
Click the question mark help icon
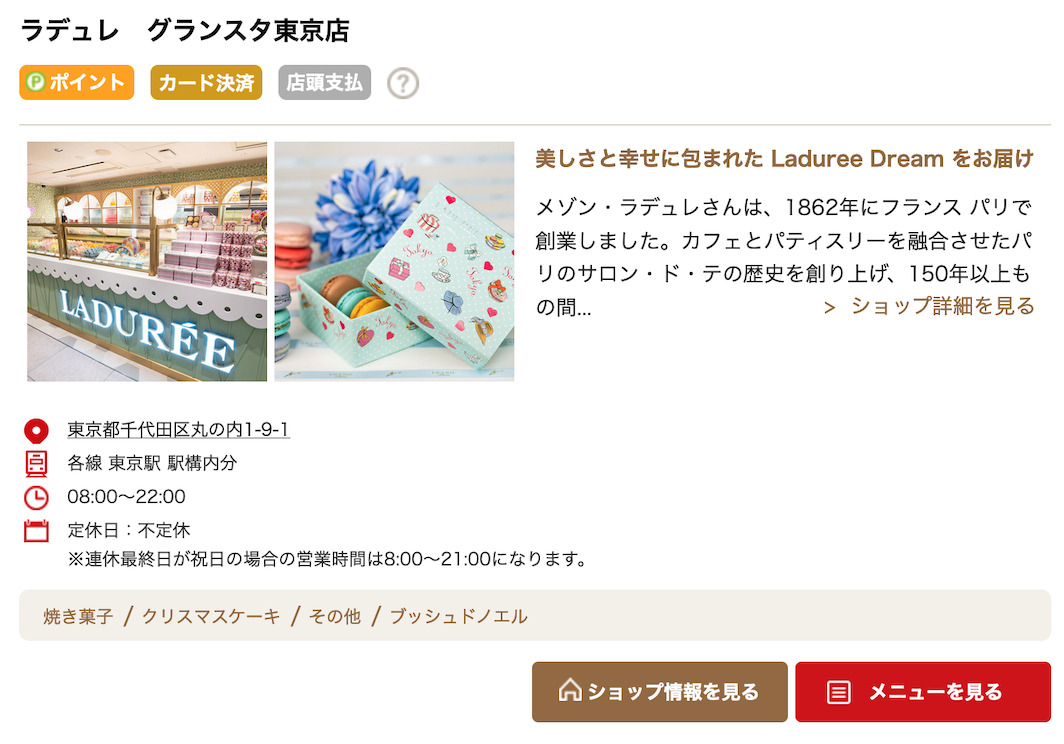click(403, 83)
